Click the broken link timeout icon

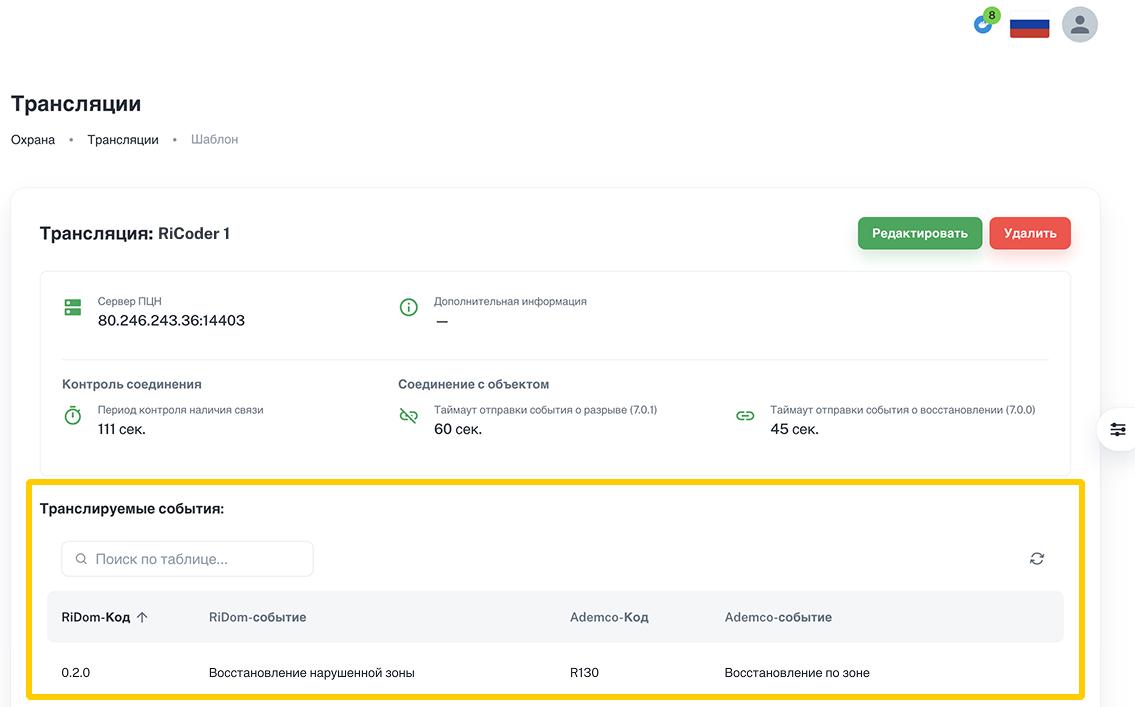pyautogui.click(x=408, y=415)
